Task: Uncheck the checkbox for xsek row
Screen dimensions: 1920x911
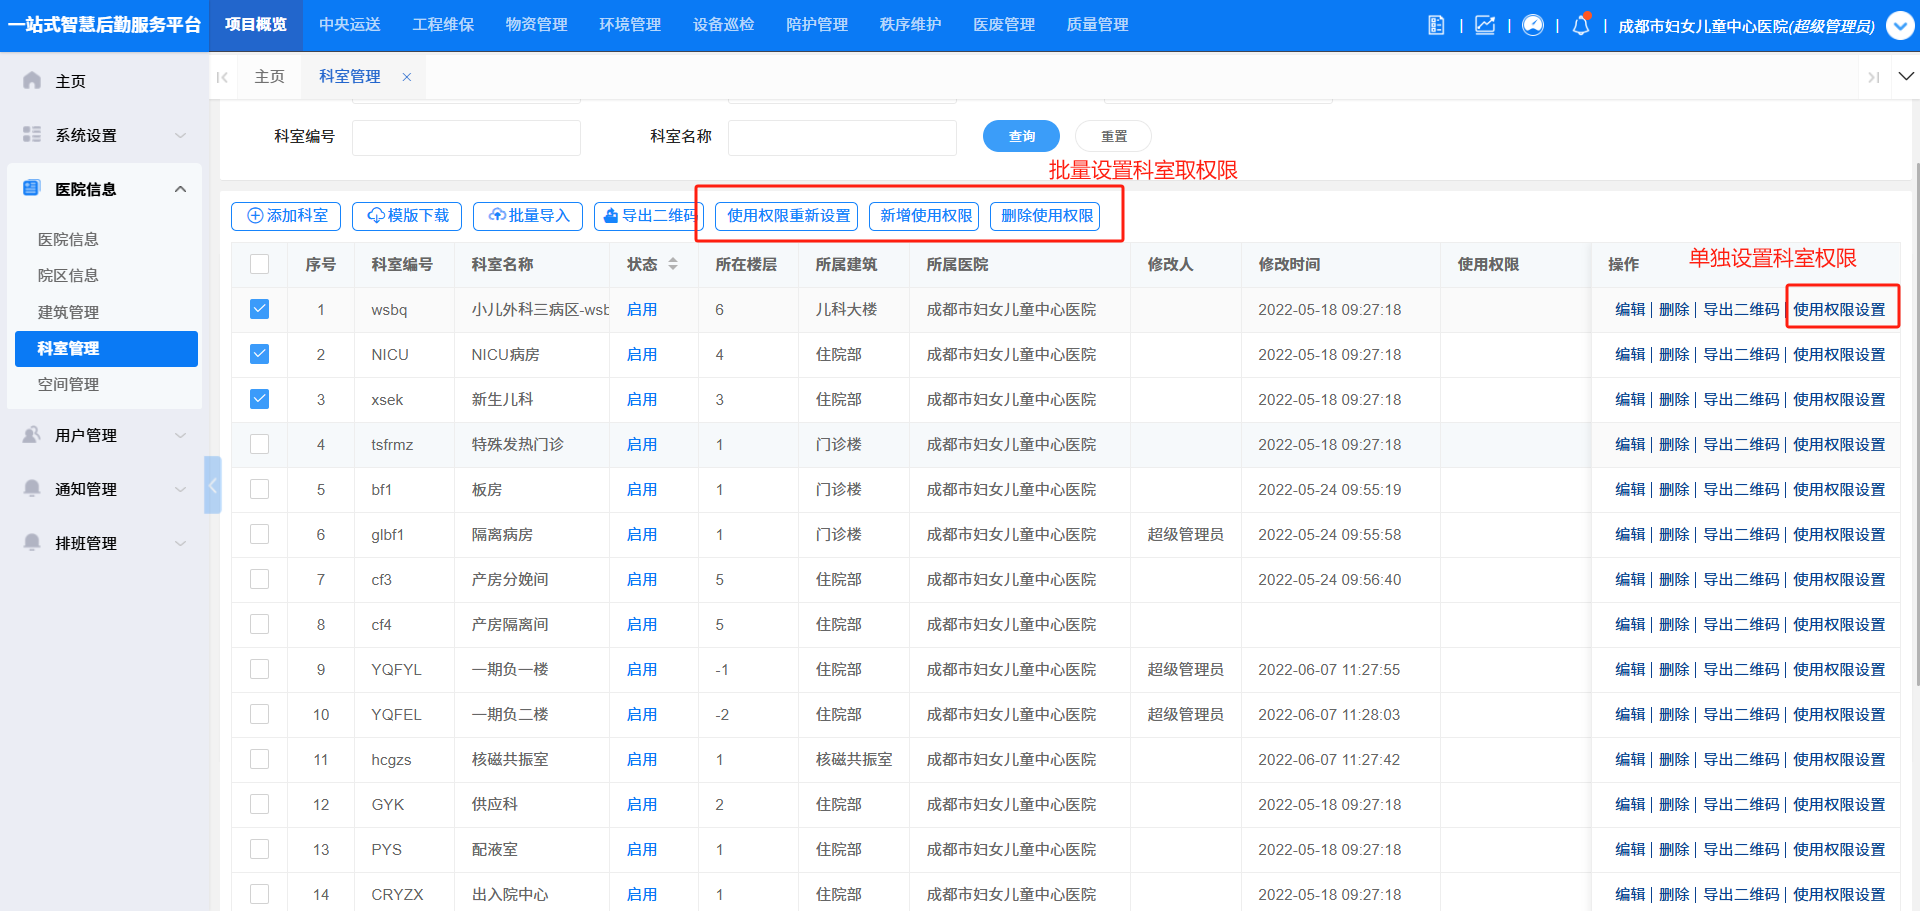Action: pyautogui.click(x=259, y=399)
